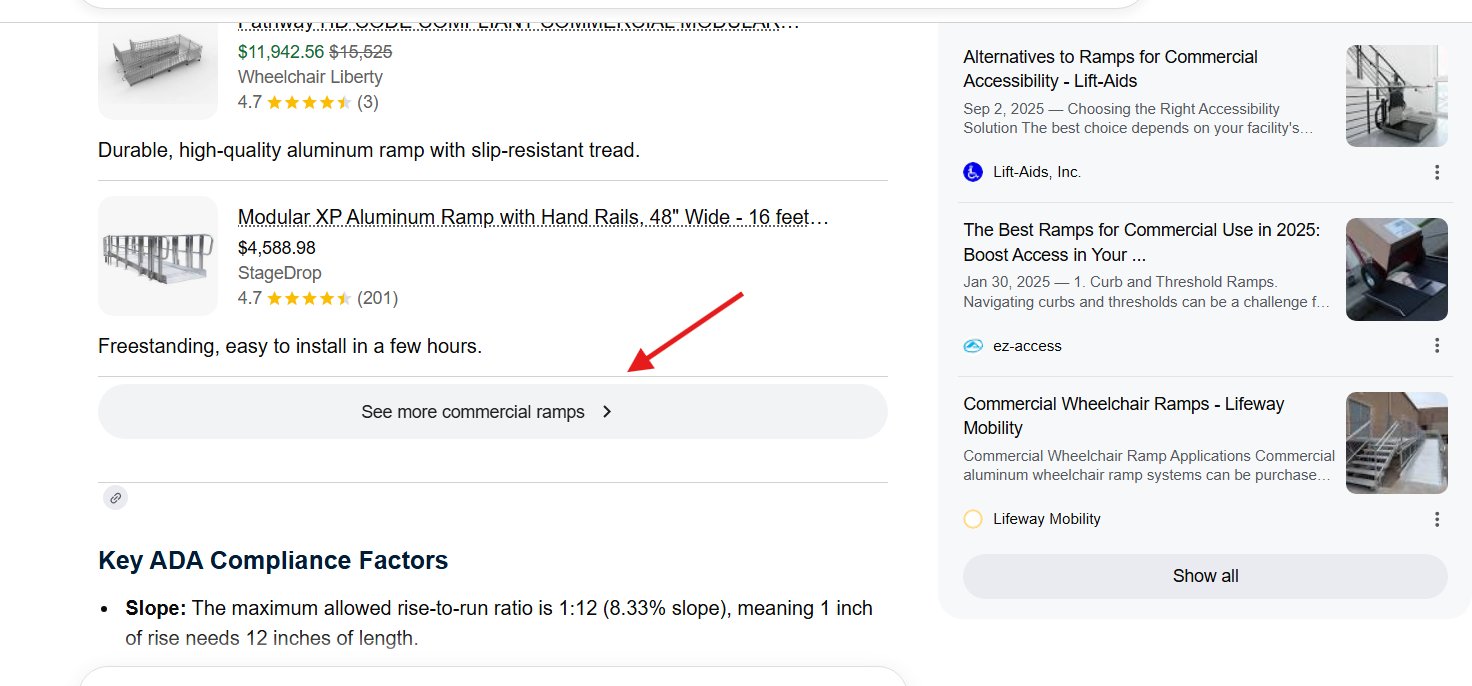Click Lifeway Mobility source name
Screen dimensions: 1472x686
1047,519
